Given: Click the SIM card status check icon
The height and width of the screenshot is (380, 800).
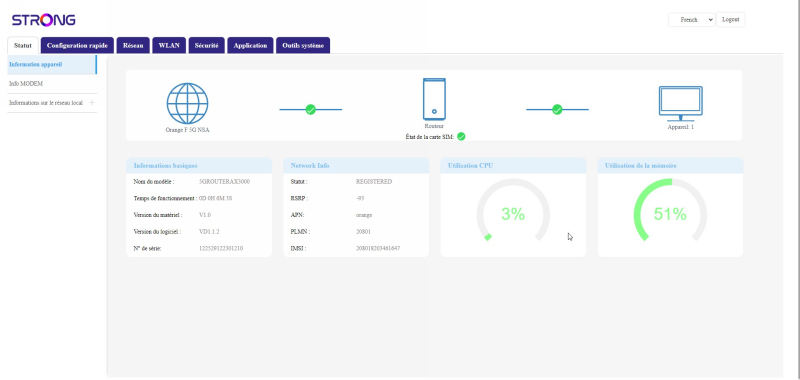Looking at the screenshot, I should (461, 136).
